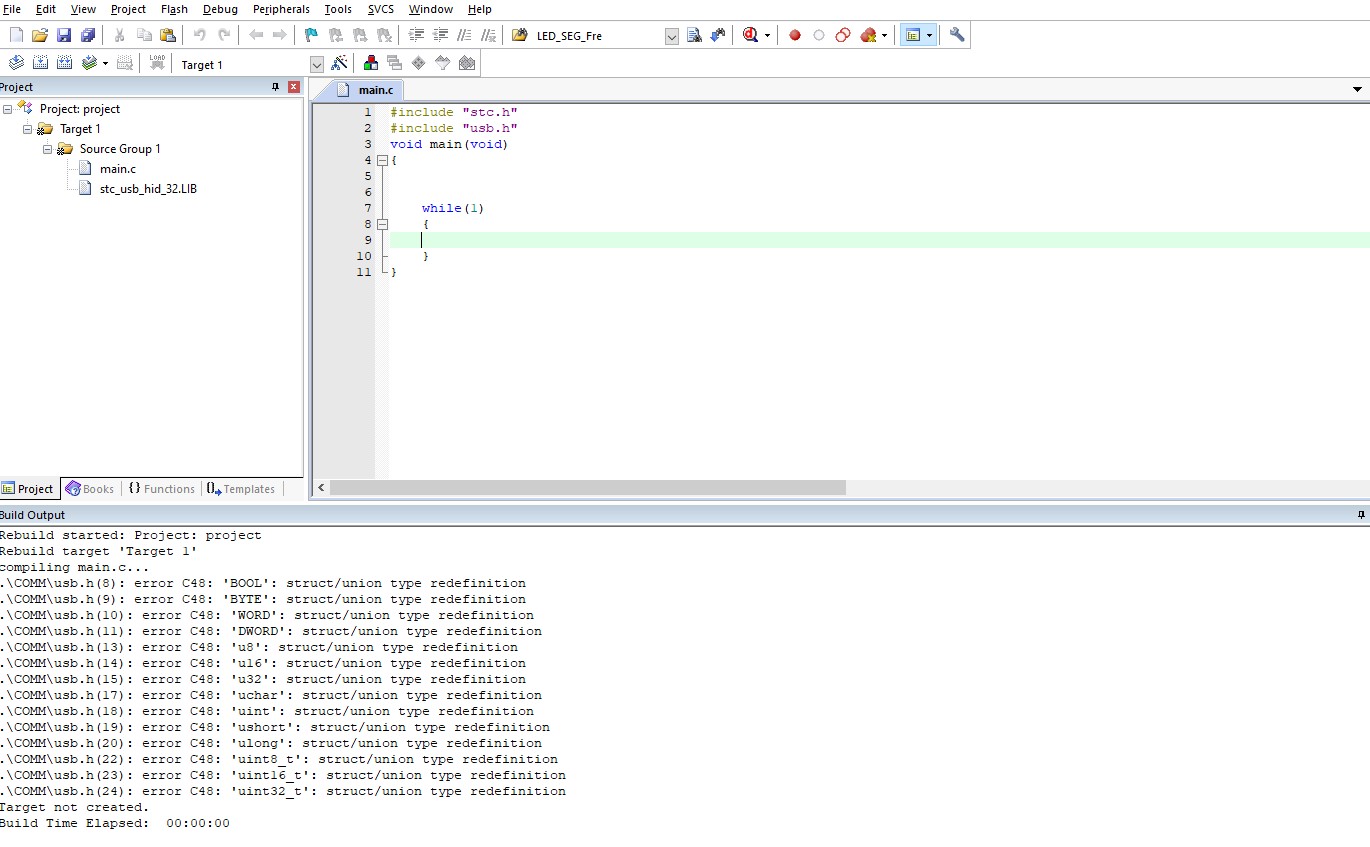Open the SVCS menu

pyautogui.click(x=381, y=9)
